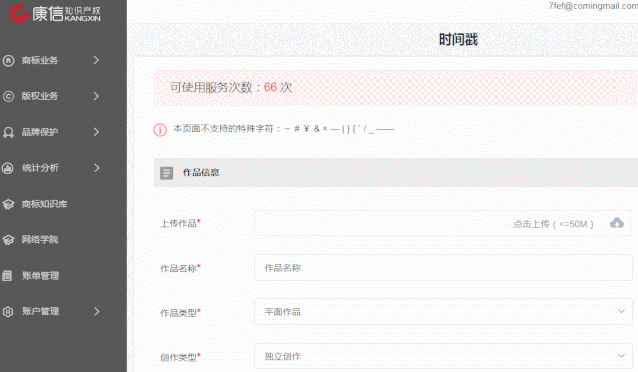
Task: Expand the 商标业务 menu arrow
Action: [x=96, y=60]
